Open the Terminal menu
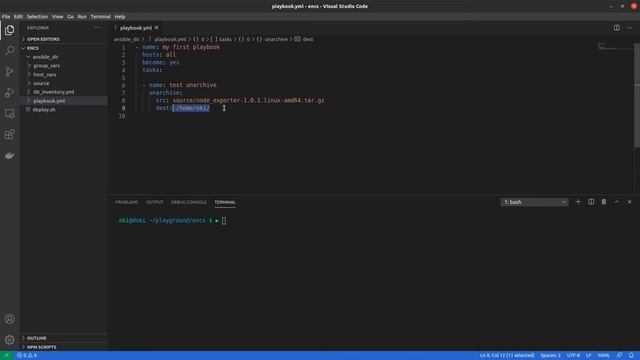The image size is (640, 360). (x=100, y=17)
